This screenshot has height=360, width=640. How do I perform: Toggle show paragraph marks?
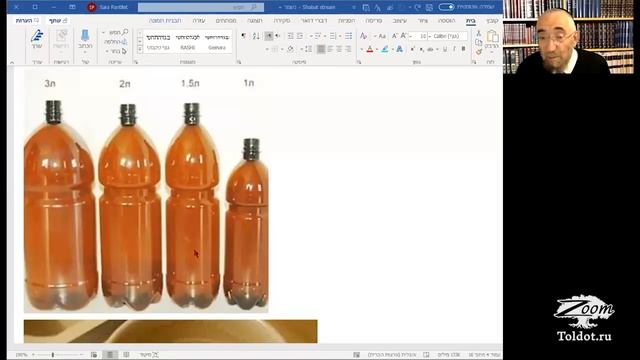click(244, 36)
